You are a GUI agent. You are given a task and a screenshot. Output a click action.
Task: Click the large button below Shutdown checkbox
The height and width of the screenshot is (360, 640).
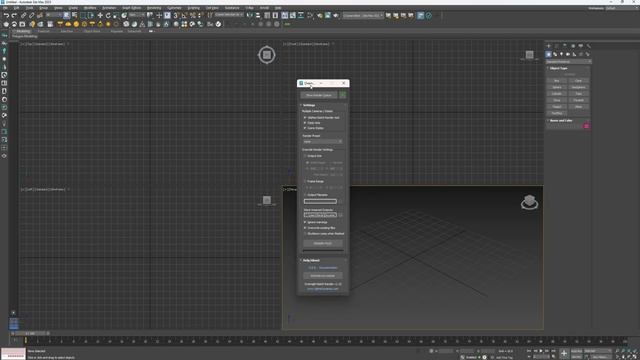click(x=322, y=243)
